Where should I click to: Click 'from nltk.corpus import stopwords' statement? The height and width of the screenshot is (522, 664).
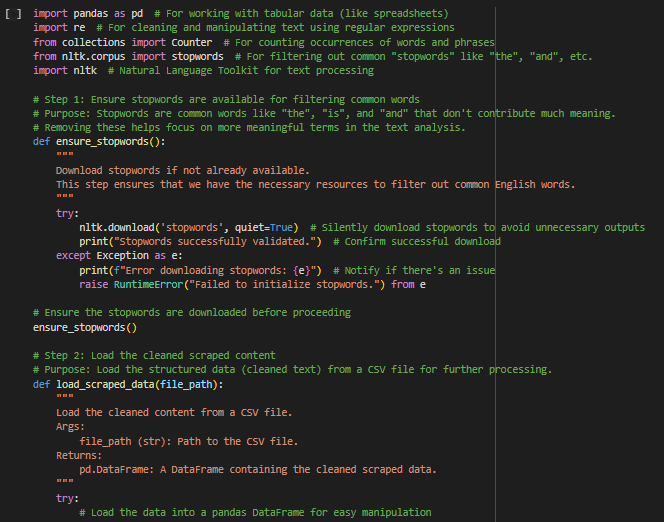click(128, 56)
